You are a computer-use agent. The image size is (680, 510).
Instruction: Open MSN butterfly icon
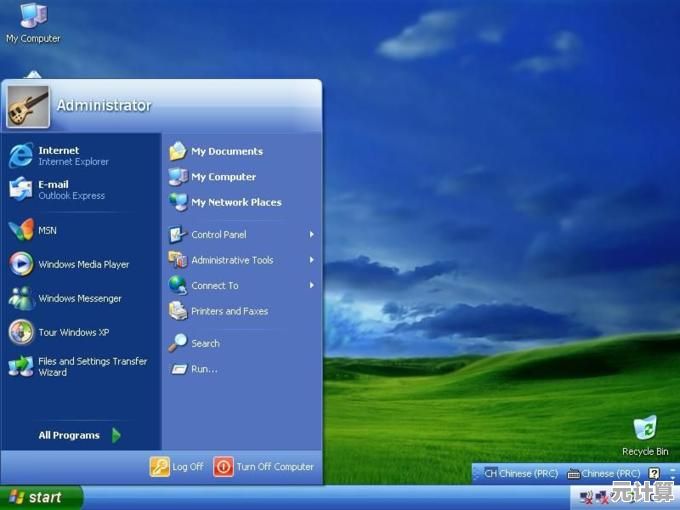click(21, 230)
